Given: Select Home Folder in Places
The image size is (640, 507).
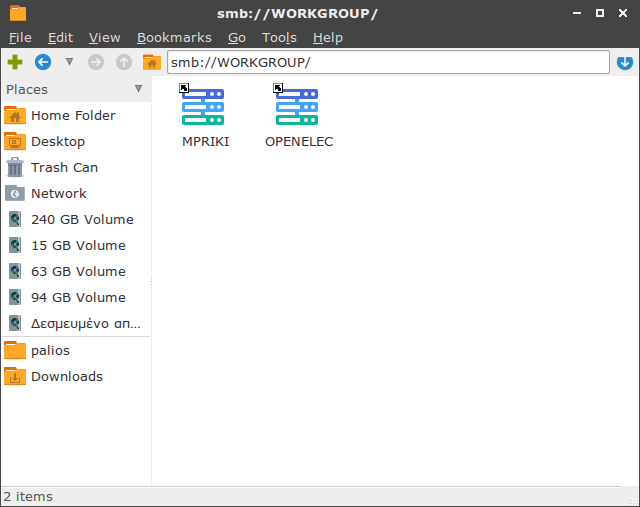Looking at the screenshot, I should click(76, 116).
